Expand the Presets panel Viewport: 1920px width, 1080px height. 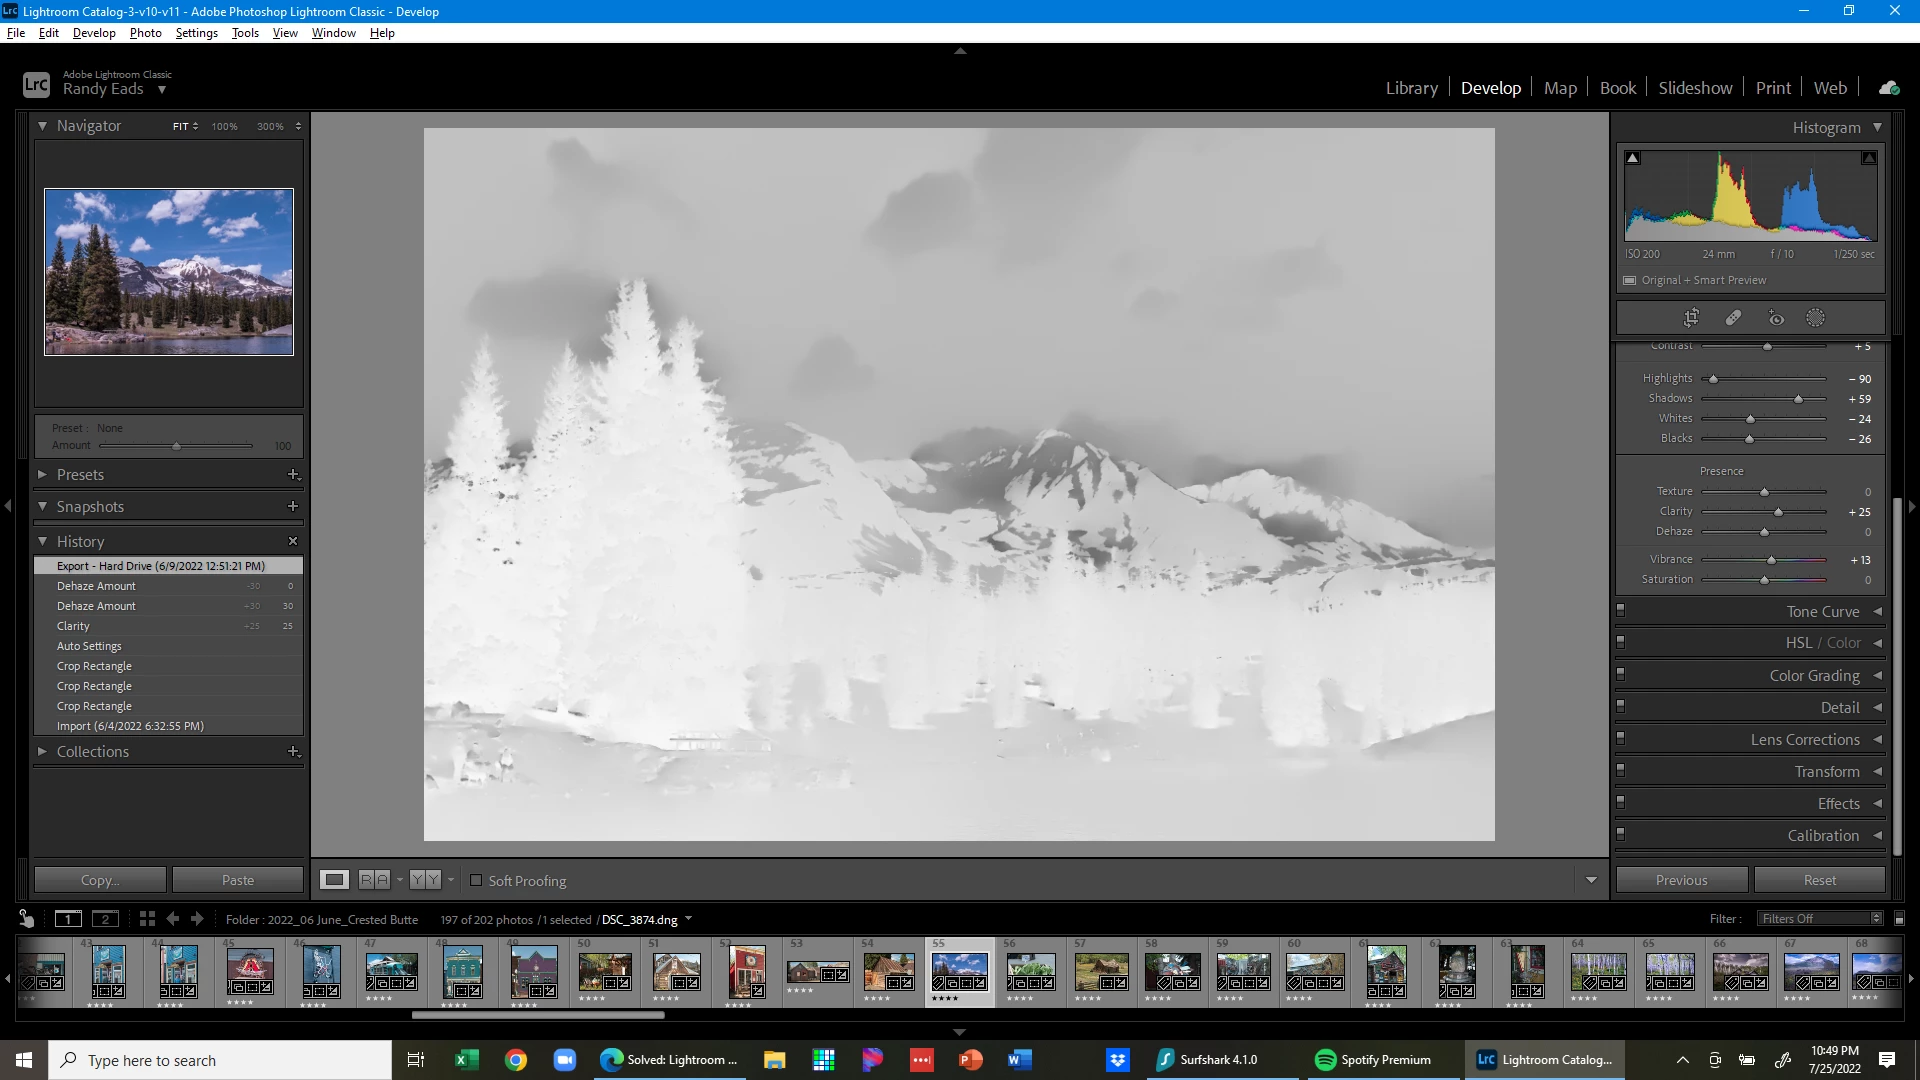(x=80, y=475)
